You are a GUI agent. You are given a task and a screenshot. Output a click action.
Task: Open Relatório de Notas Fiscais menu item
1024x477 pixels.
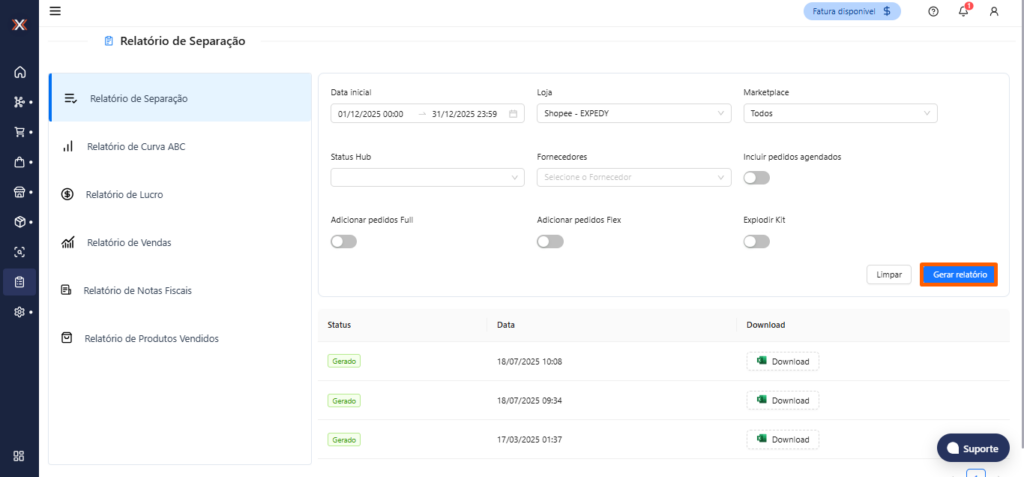pyautogui.click(x=137, y=290)
